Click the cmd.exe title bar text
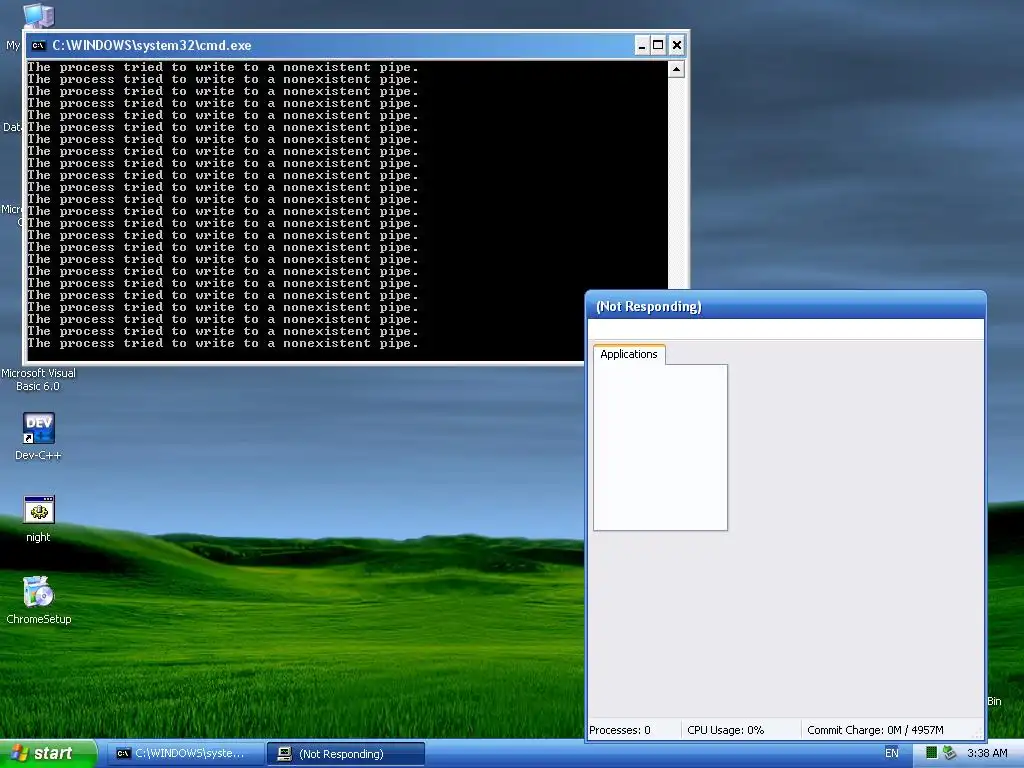The width and height of the screenshot is (1024, 768). coord(152,45)
